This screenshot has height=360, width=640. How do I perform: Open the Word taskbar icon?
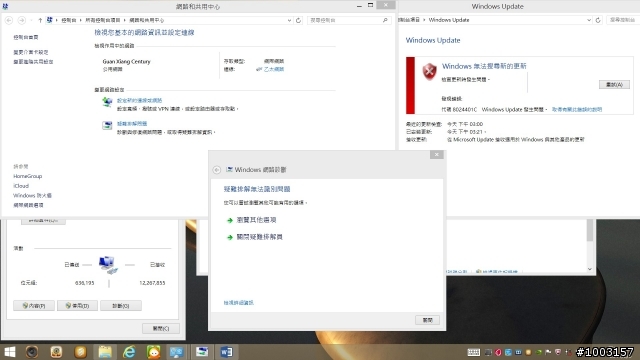[x=226, y=352]
